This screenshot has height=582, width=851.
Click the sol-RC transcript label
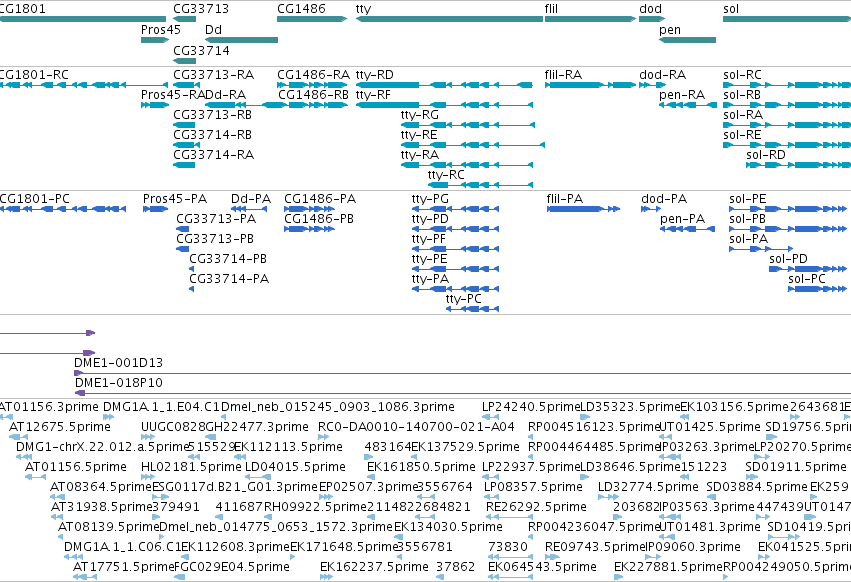tap(742, 74)
